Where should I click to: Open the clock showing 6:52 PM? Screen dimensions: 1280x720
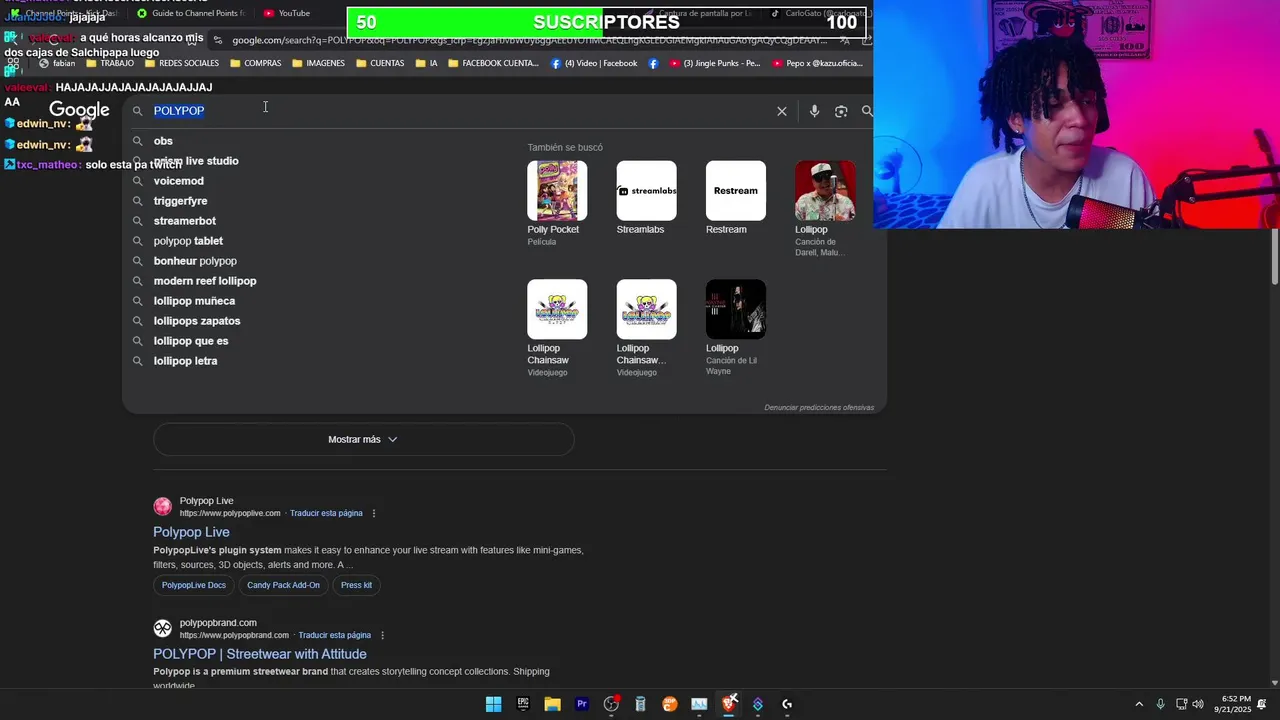[x=1233, y=704]
